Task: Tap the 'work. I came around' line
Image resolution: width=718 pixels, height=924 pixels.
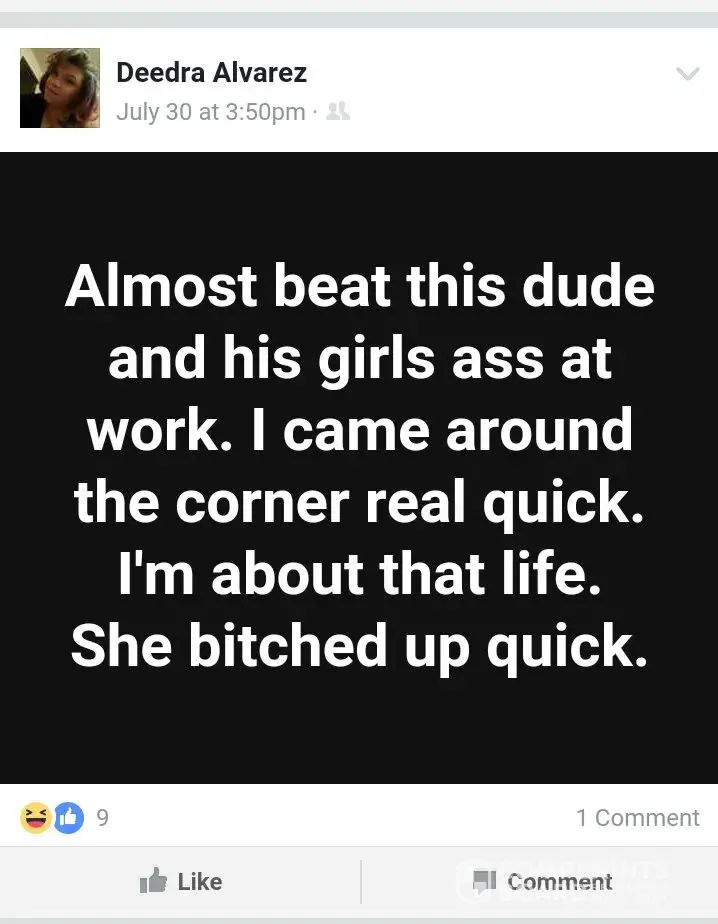Action: pos(360,430)
